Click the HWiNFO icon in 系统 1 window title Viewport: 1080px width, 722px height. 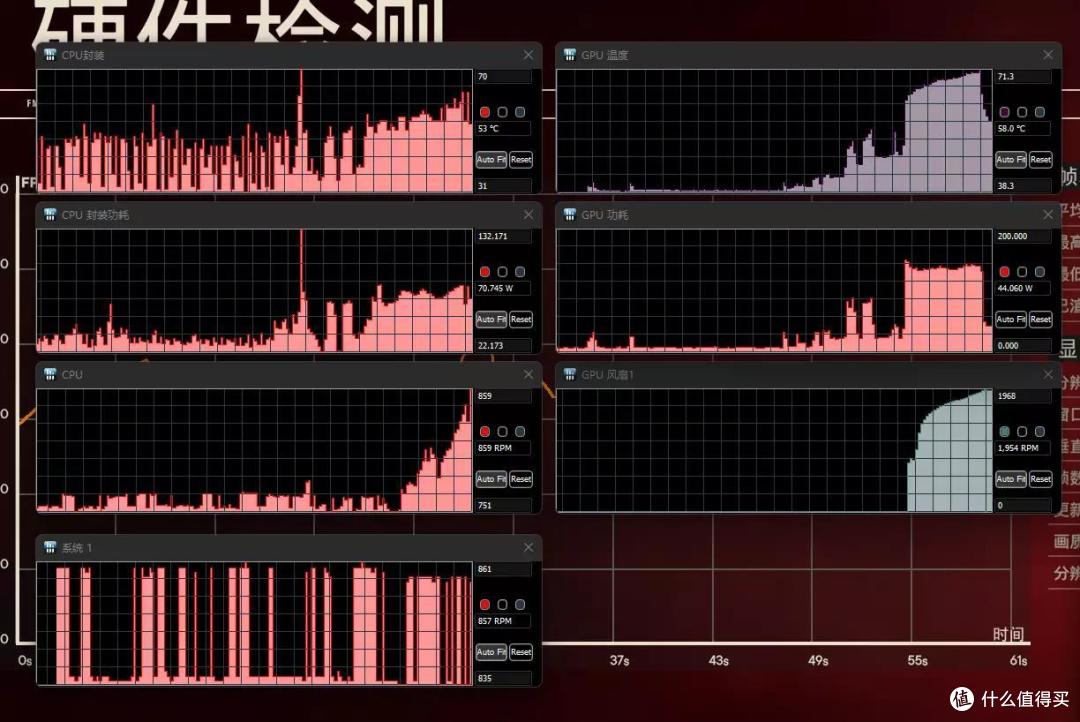50,548
